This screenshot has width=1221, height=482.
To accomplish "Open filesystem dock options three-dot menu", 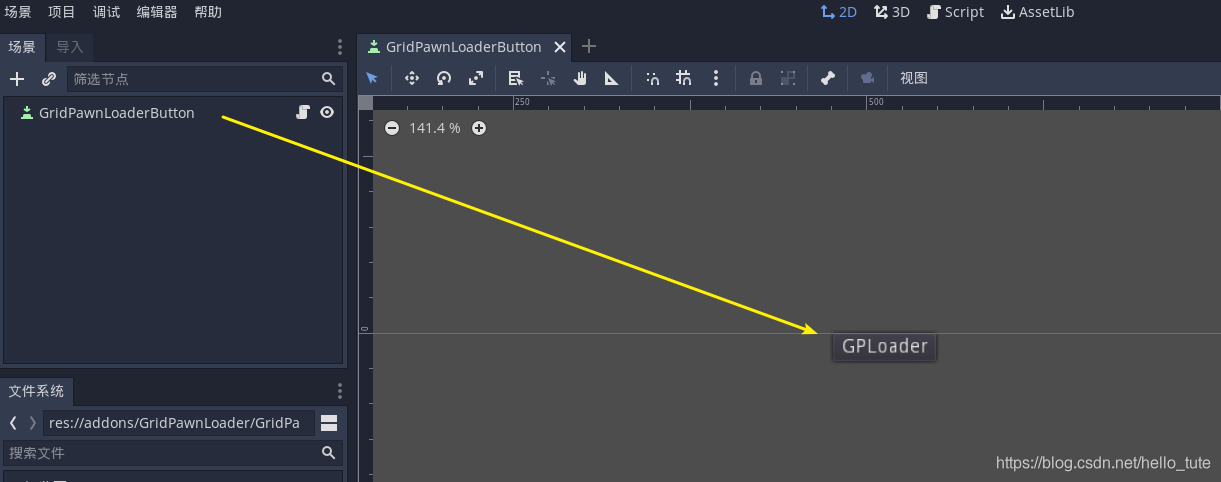I will coord(340,391).
